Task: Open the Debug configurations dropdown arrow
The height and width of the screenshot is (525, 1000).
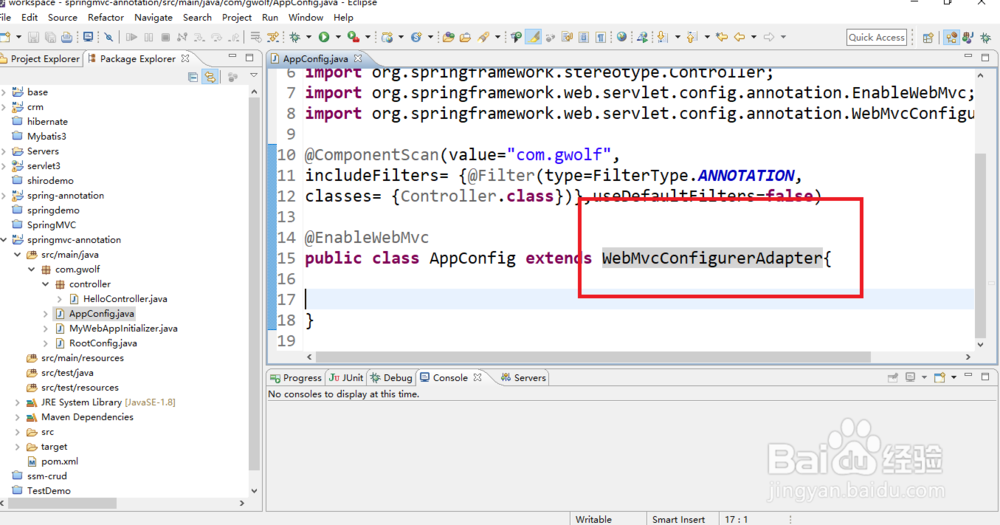Action: pos(309,37)
